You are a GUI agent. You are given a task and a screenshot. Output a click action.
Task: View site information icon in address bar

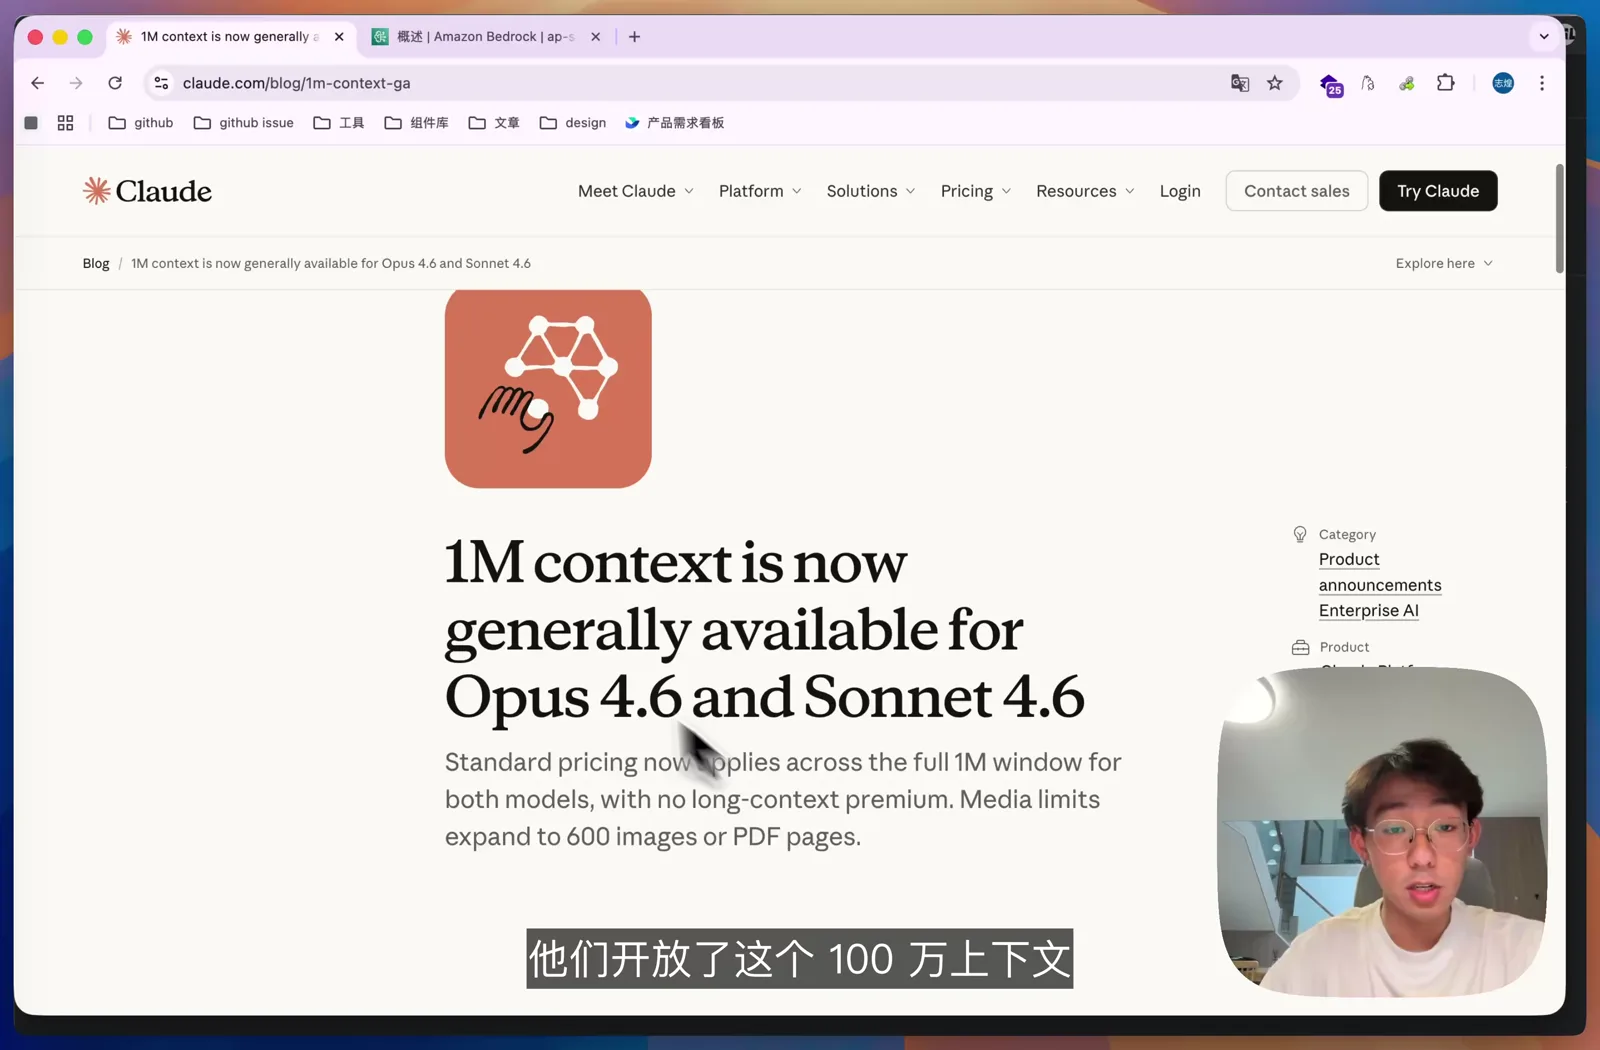[161, 83]
